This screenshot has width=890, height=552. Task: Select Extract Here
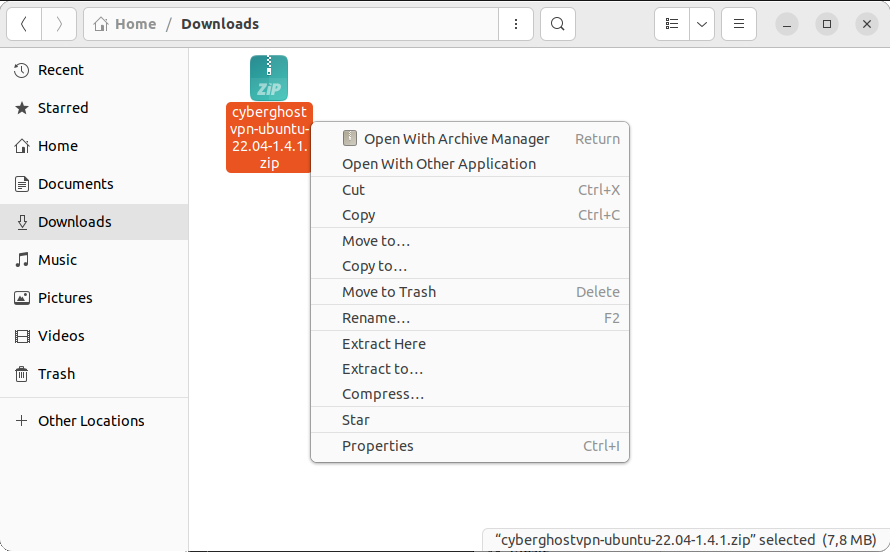click(470, 344)
